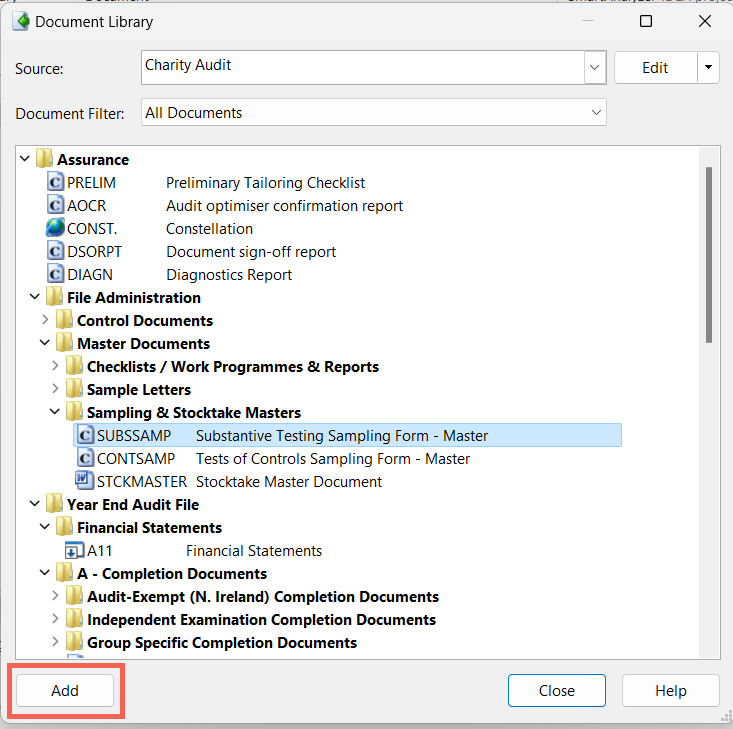This screenshot has height=729, width=733.
Task: Click the DSORPT document icon
Action: point(55,251)
